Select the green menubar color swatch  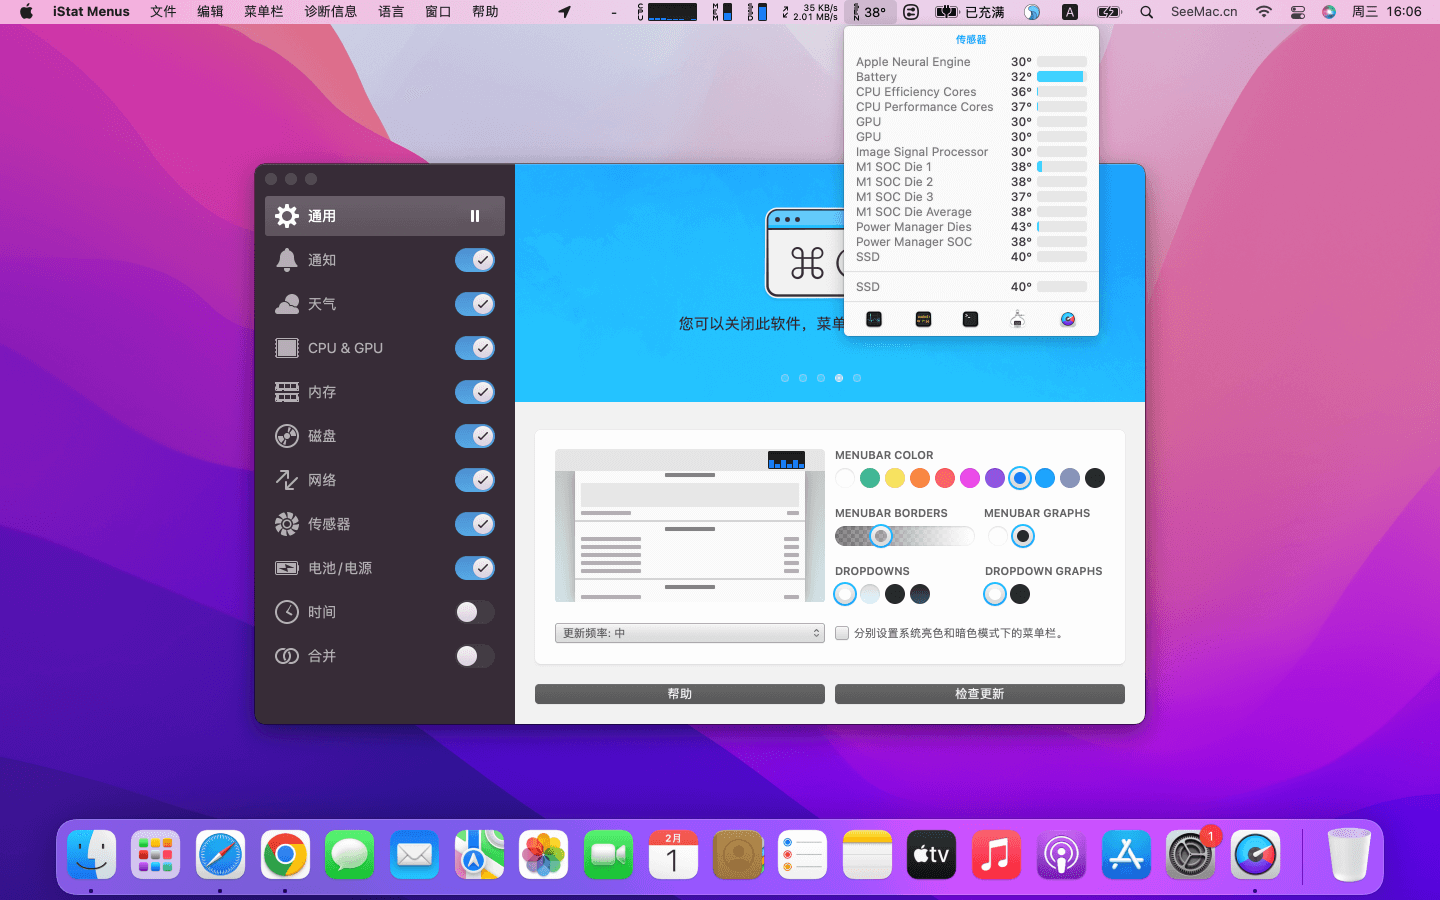870,478
